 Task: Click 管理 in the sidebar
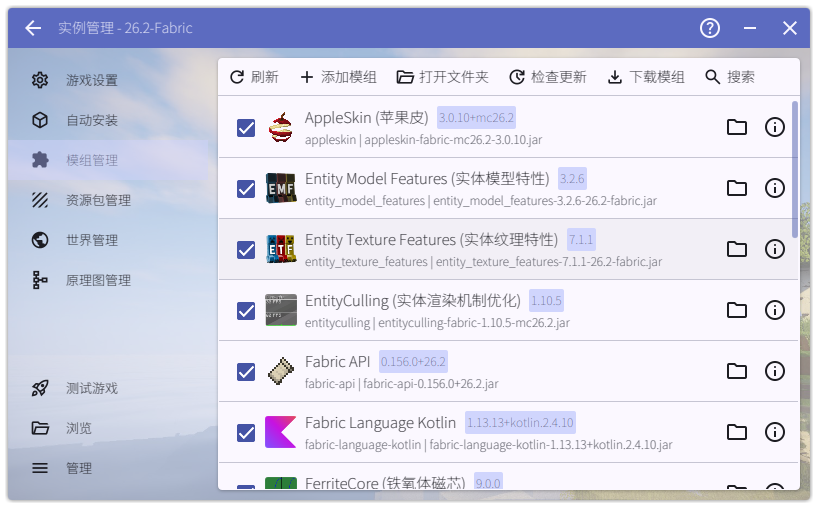(108, 468)
